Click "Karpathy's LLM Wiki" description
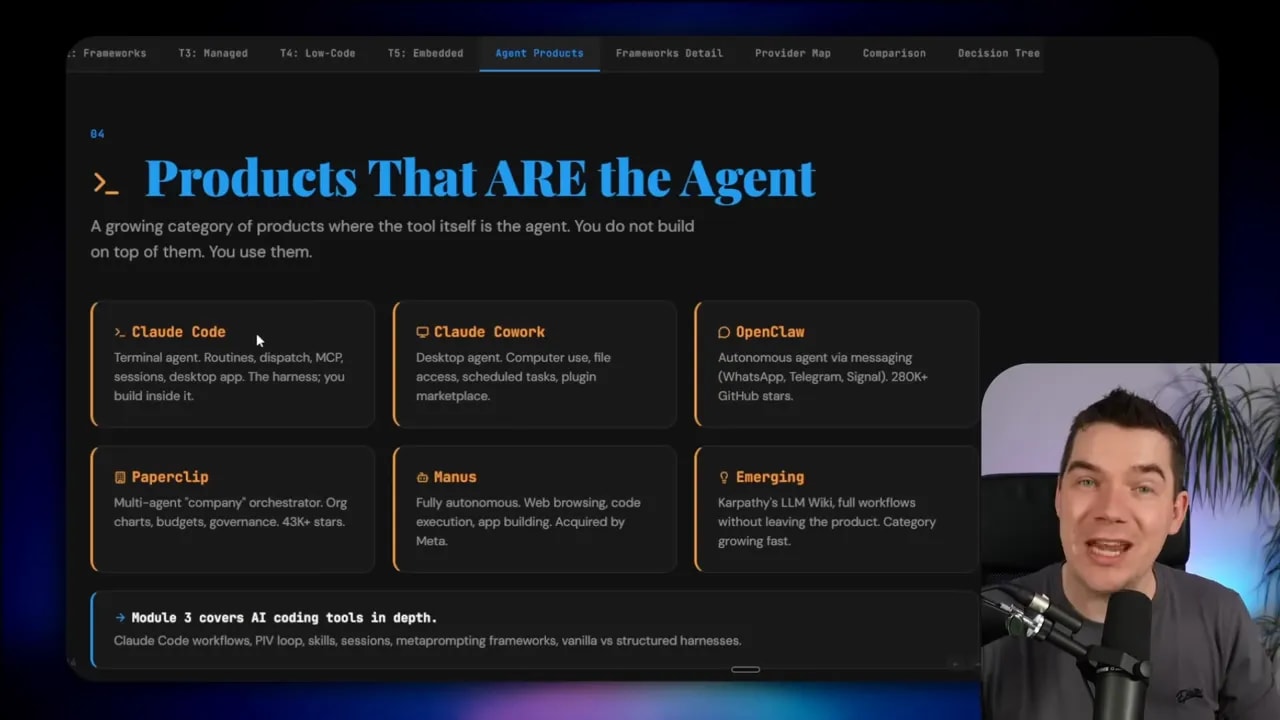The width and height of the screenshot is (1280, 720). click(x=827, y=521)
